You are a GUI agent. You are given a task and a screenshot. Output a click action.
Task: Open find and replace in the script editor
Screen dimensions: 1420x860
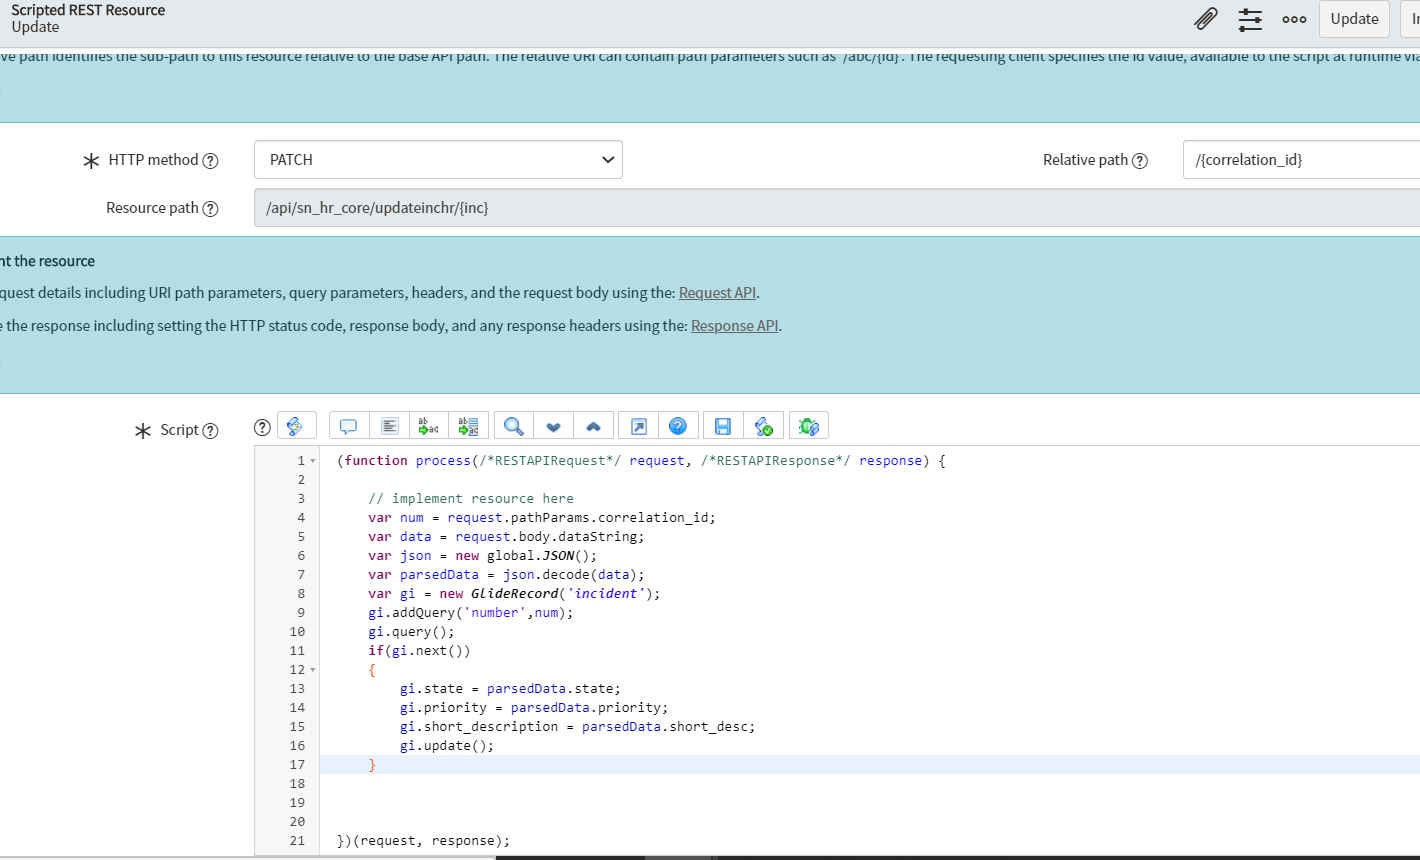click(x=429, y=425)
